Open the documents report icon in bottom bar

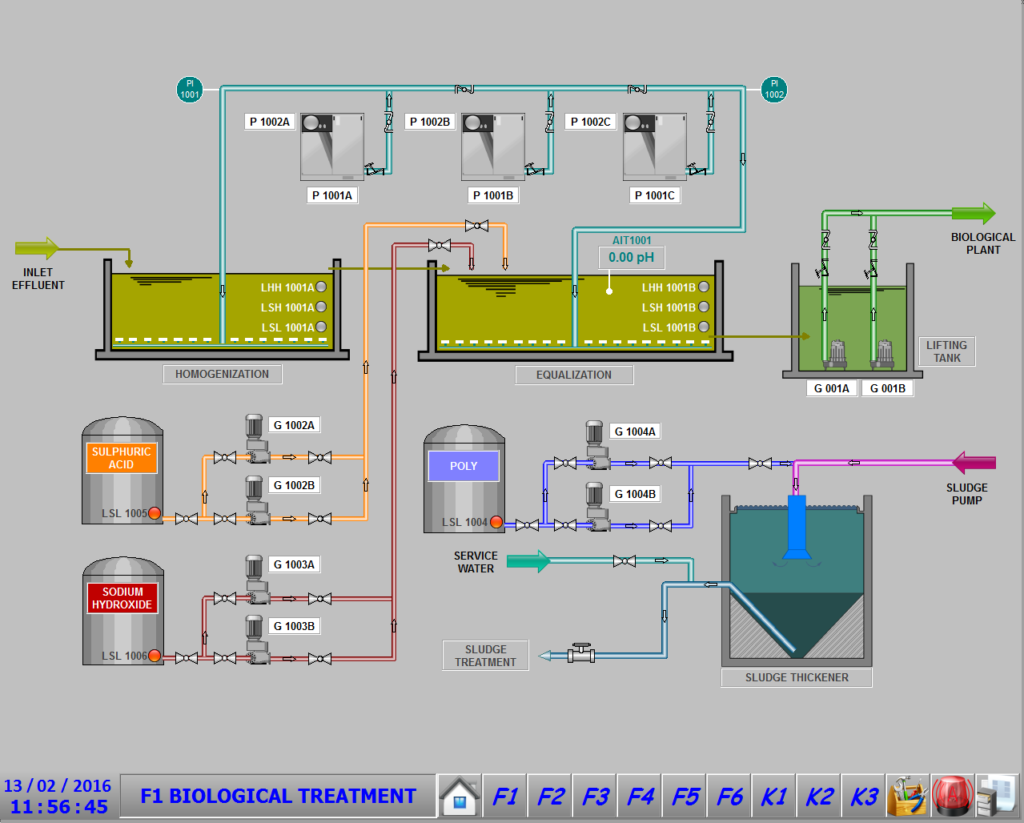click(x=997, y=796)
